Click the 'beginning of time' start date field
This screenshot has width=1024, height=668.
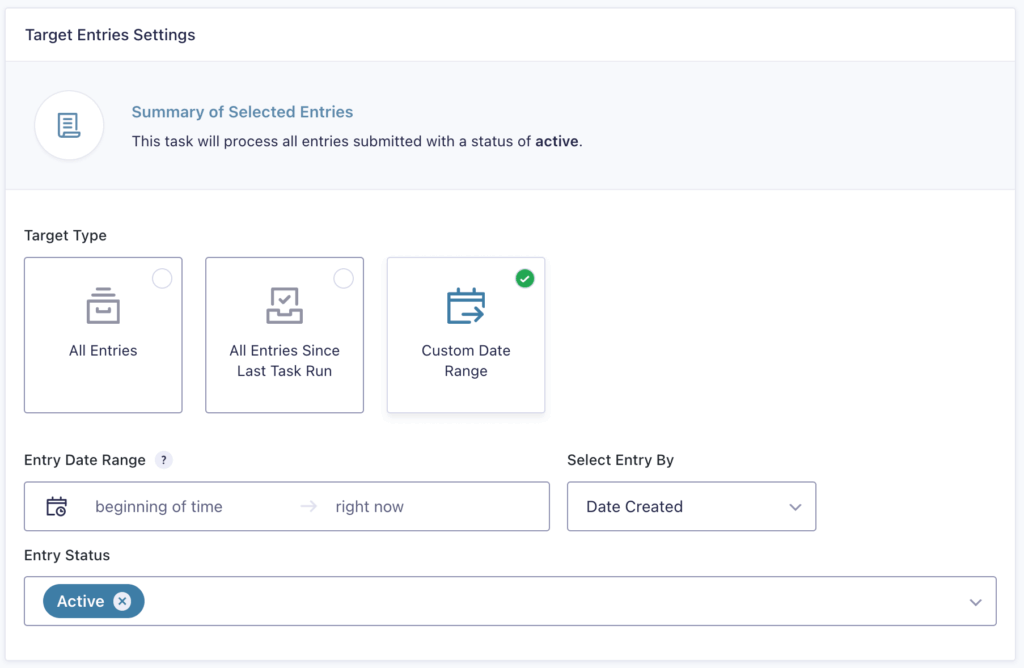pyautogui.click(x=159, y=507)
